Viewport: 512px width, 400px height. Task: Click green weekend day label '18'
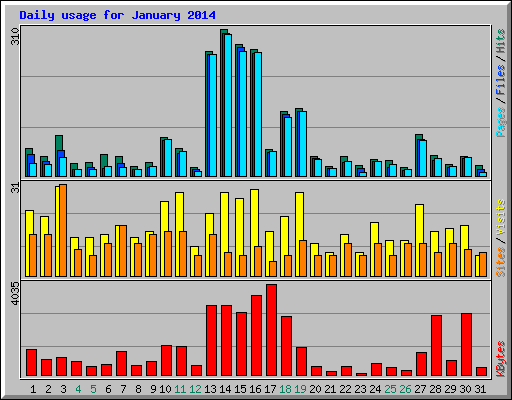pyautogui.click(x=285, y=389)
